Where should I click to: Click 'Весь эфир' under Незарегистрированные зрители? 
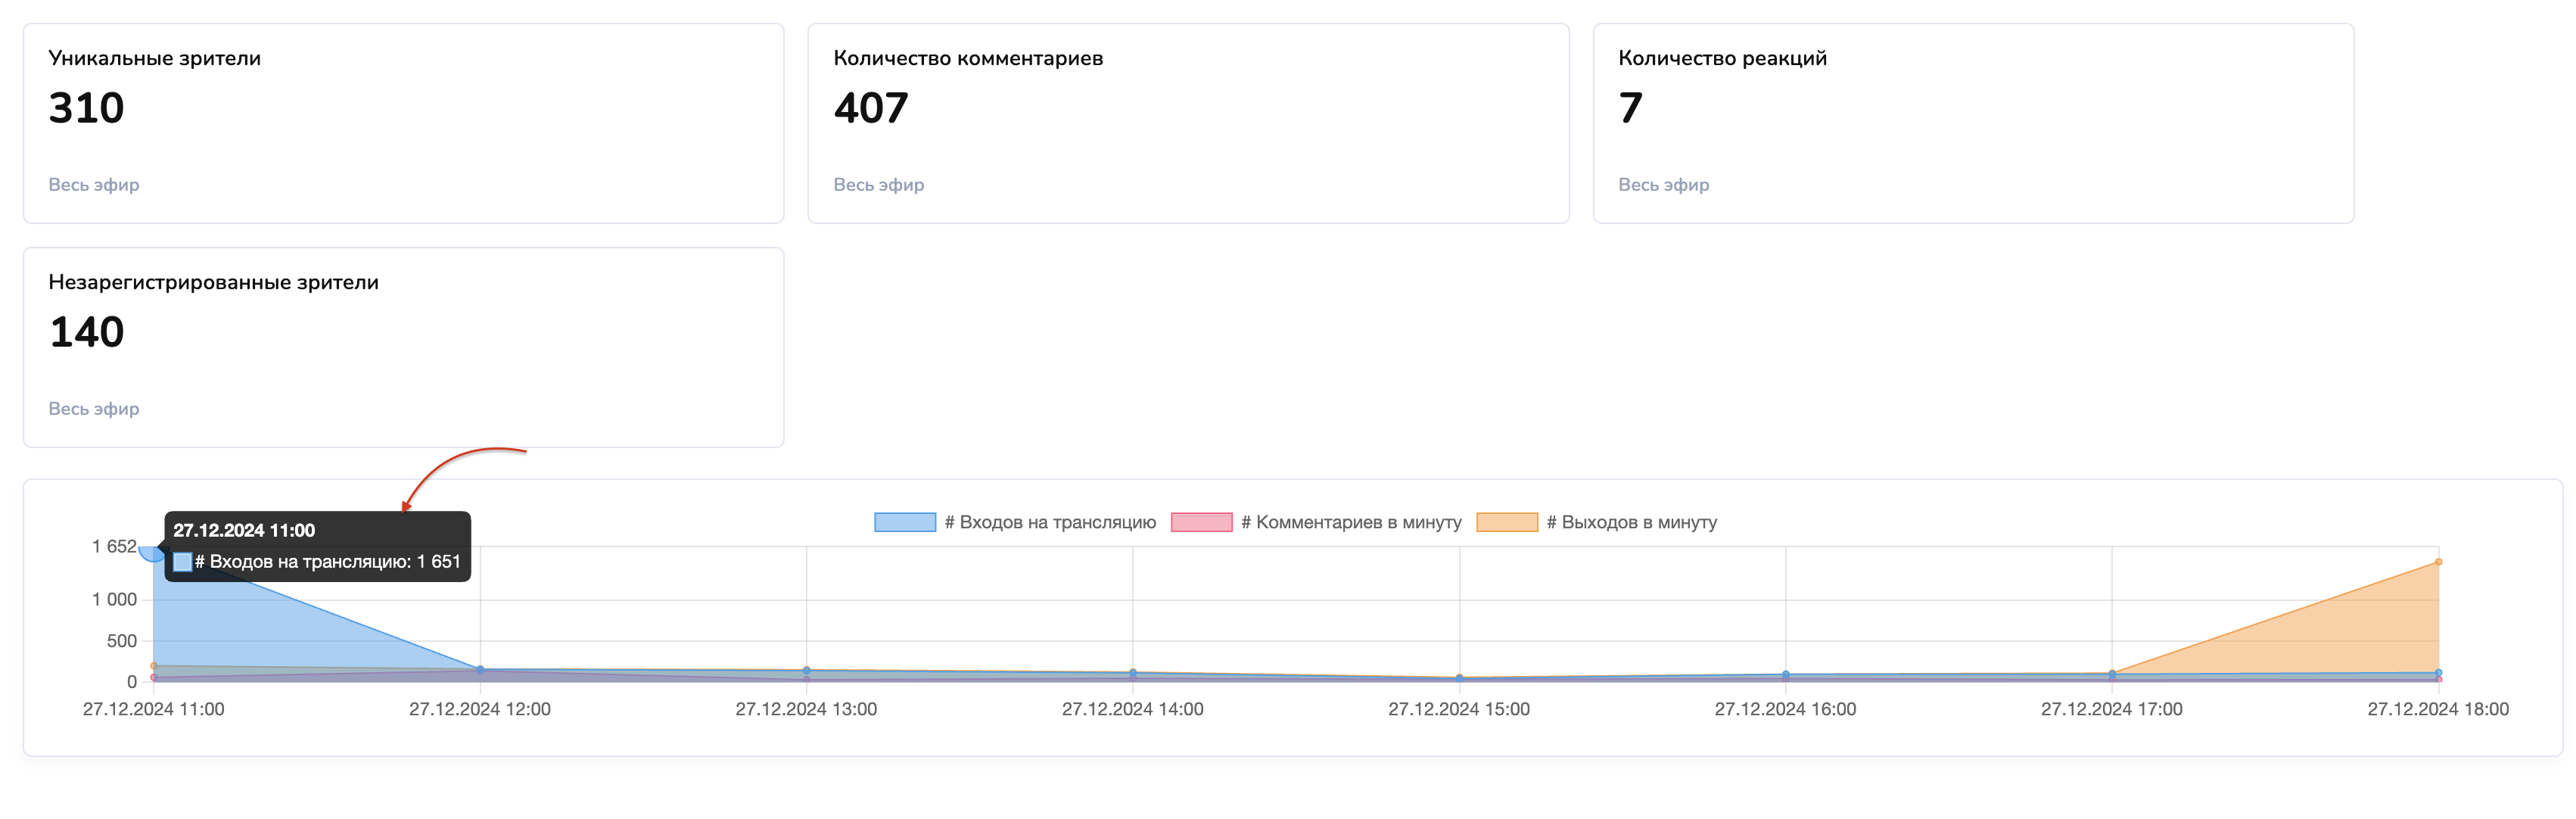point(94,409)
